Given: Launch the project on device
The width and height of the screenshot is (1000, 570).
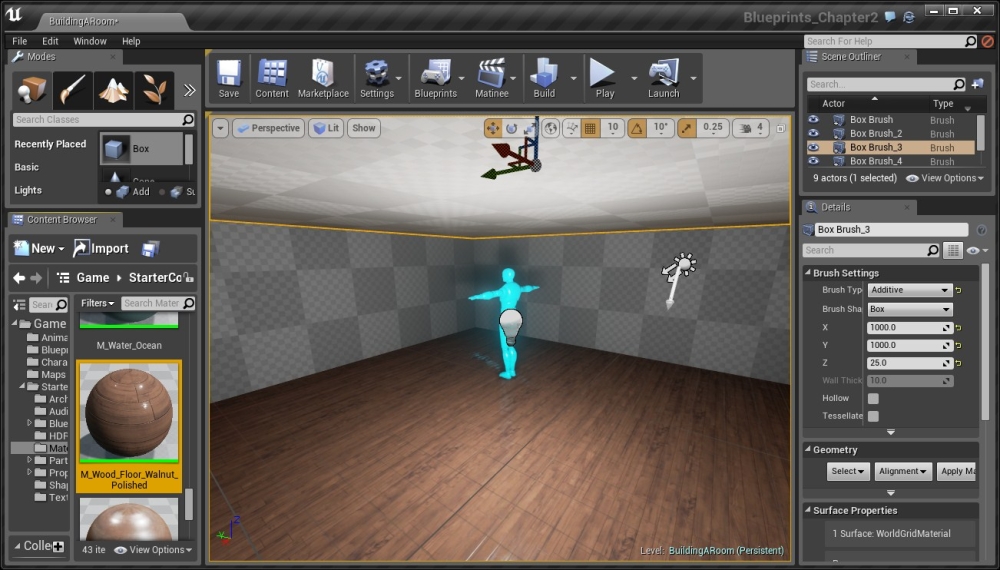Looking at the screenshot, I should (x=663, y=79).
